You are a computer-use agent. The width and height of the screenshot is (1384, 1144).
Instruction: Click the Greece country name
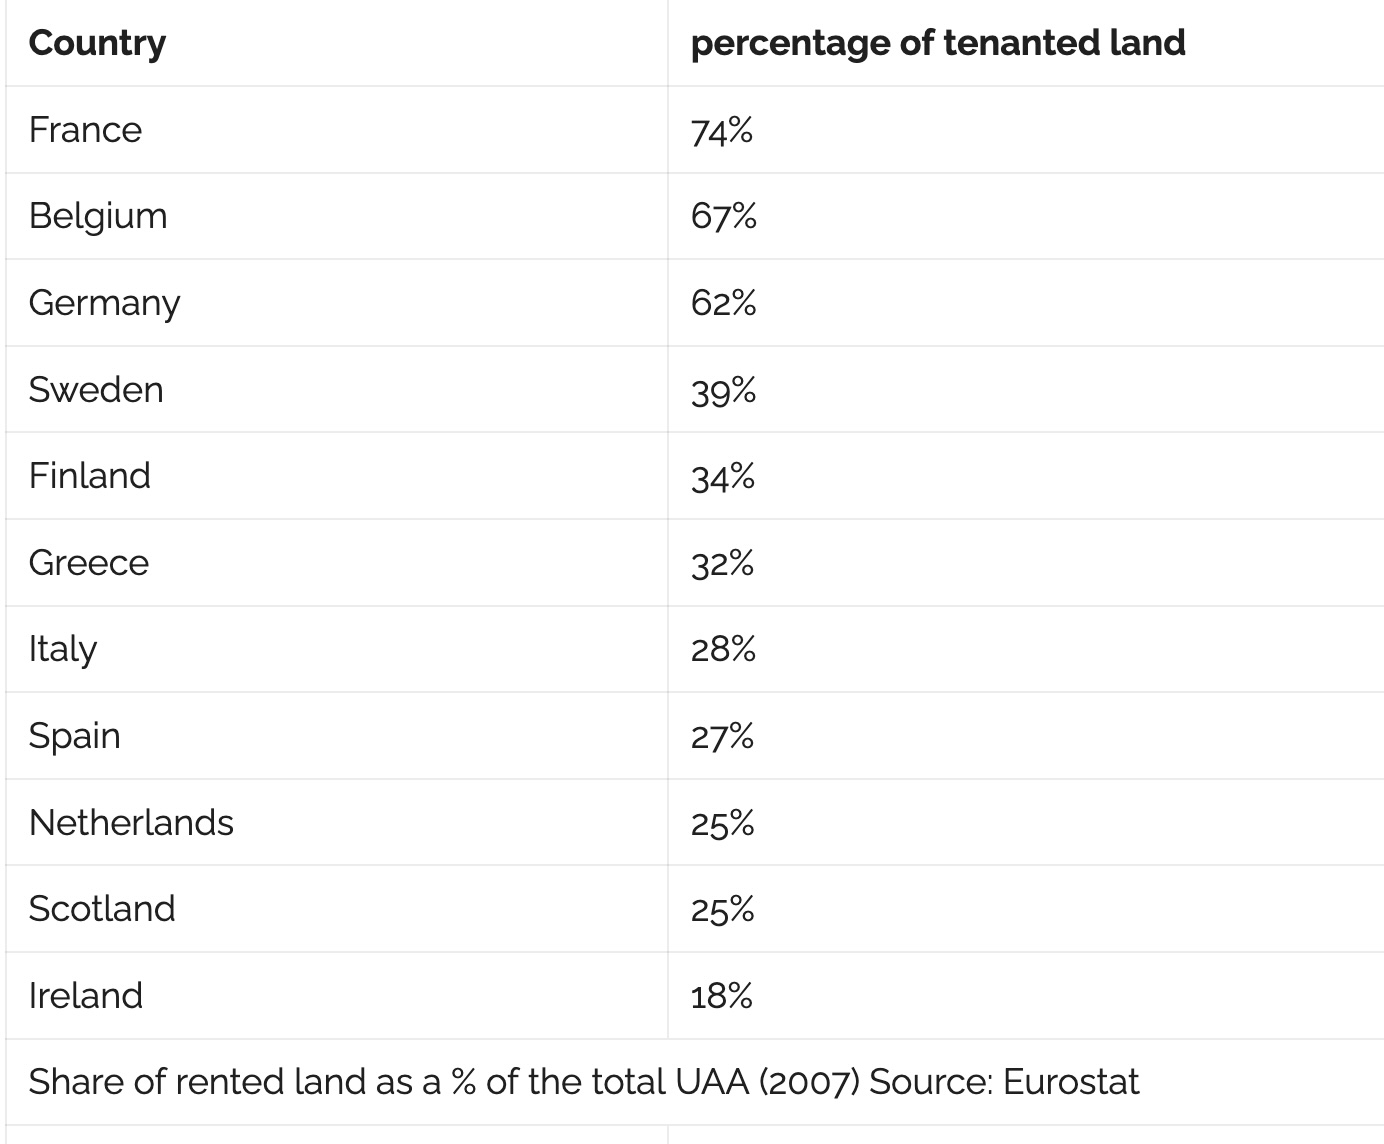89,563
